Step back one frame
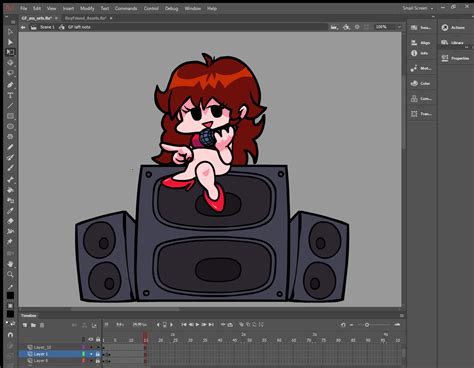The width and height of the screenshot is (474, 368). point(191,325)
